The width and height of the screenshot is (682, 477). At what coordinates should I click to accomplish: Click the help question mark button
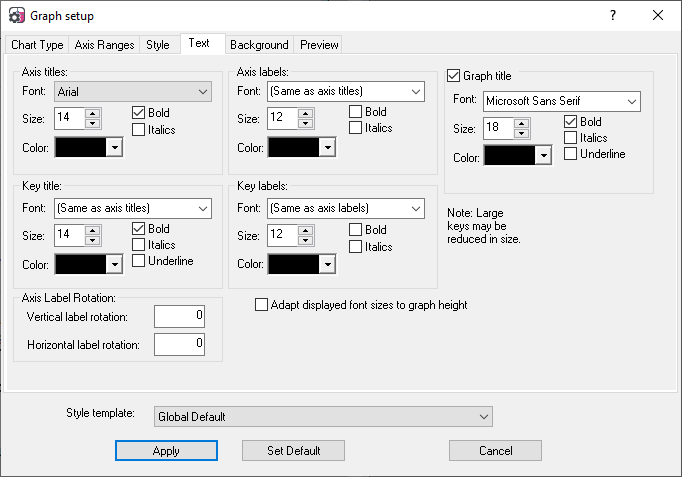pyautogui.click(x=613, y=16)
